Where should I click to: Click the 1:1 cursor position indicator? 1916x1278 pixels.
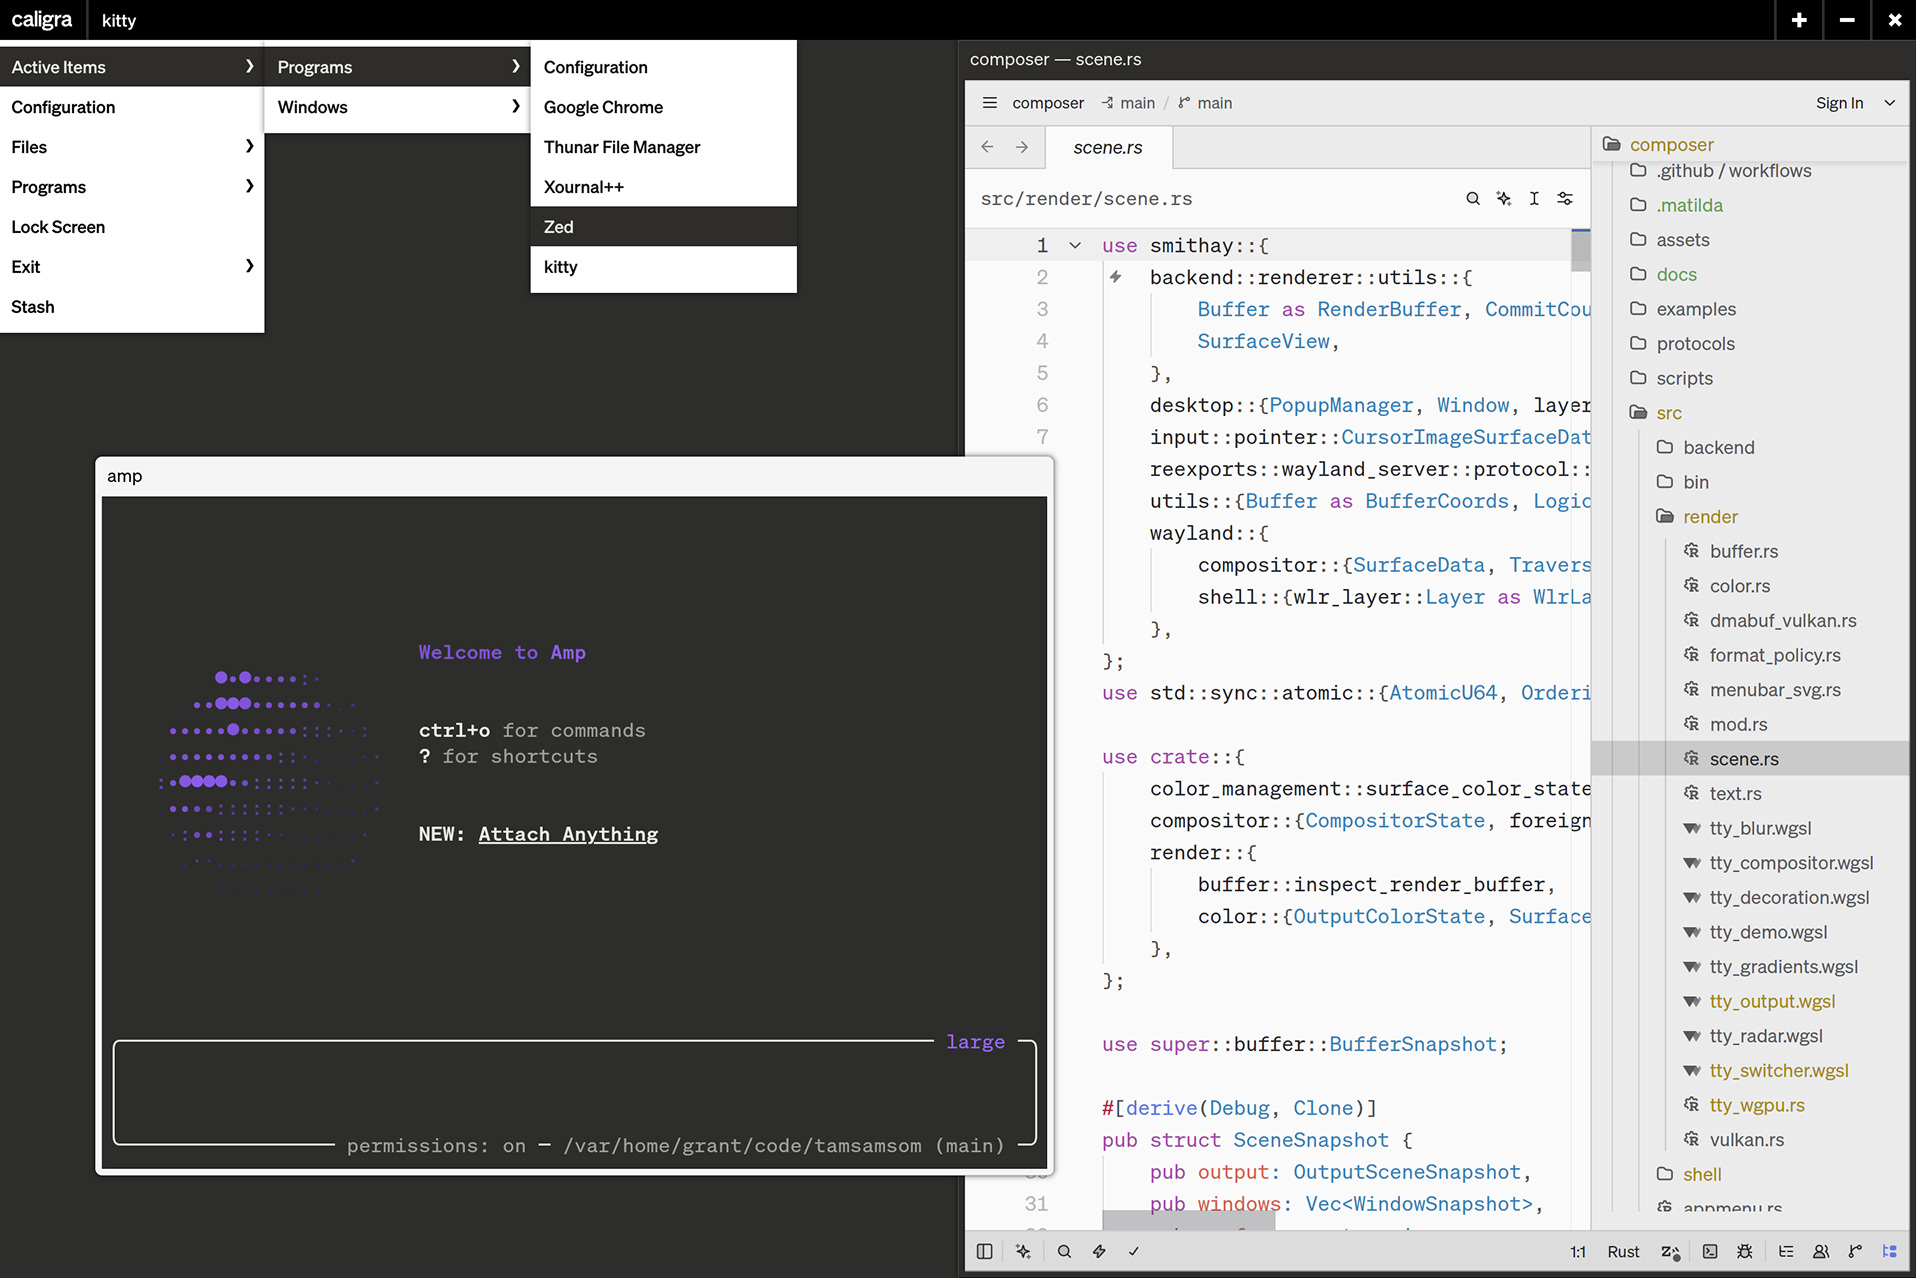(x=1578, y=1252)
